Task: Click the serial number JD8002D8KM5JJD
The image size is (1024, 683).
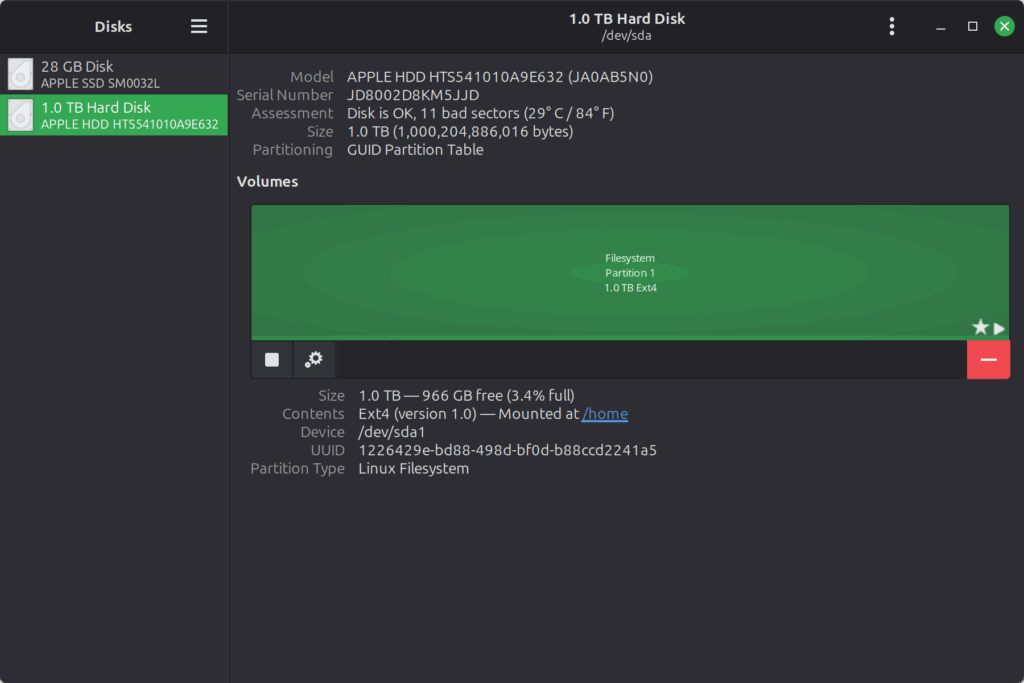Action: tap(413, 95)
